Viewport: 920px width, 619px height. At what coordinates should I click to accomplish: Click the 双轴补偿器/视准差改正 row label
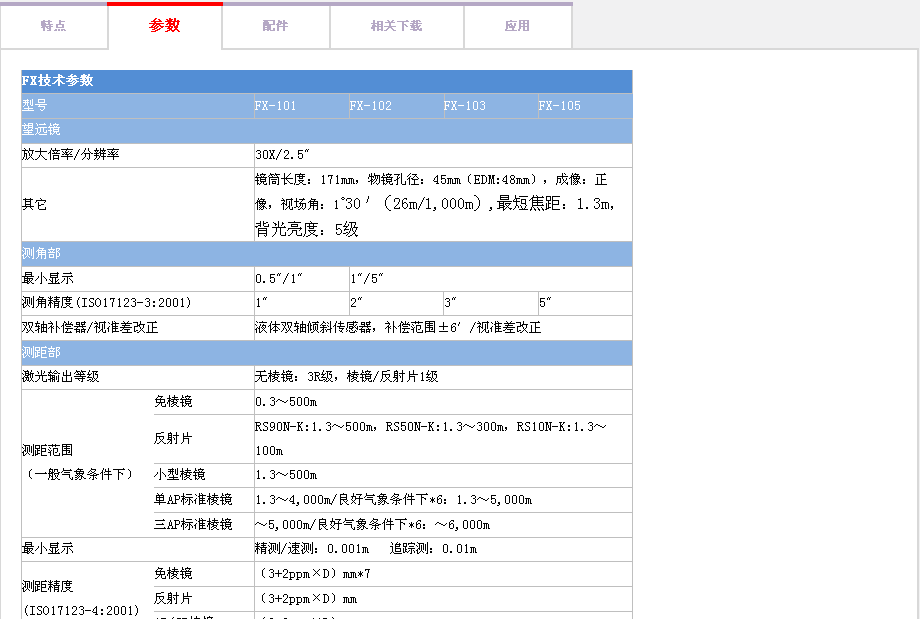[x=90, y=327]
